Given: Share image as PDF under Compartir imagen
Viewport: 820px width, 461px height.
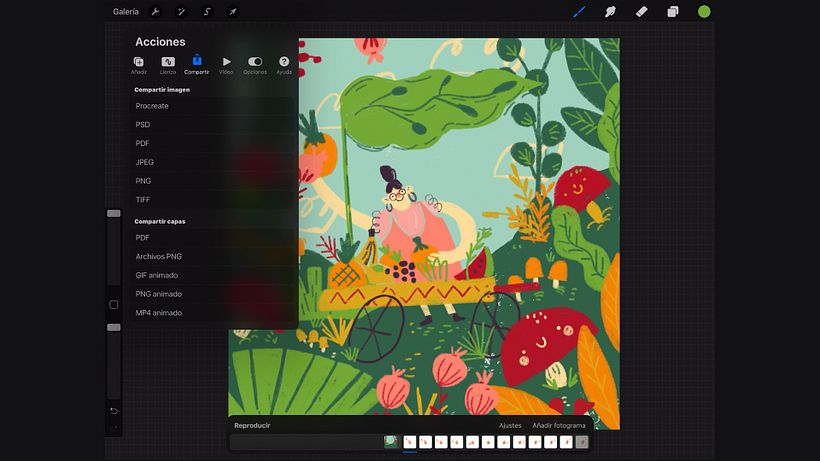Looking at the screenshot, I should click(x=212, y=143).
